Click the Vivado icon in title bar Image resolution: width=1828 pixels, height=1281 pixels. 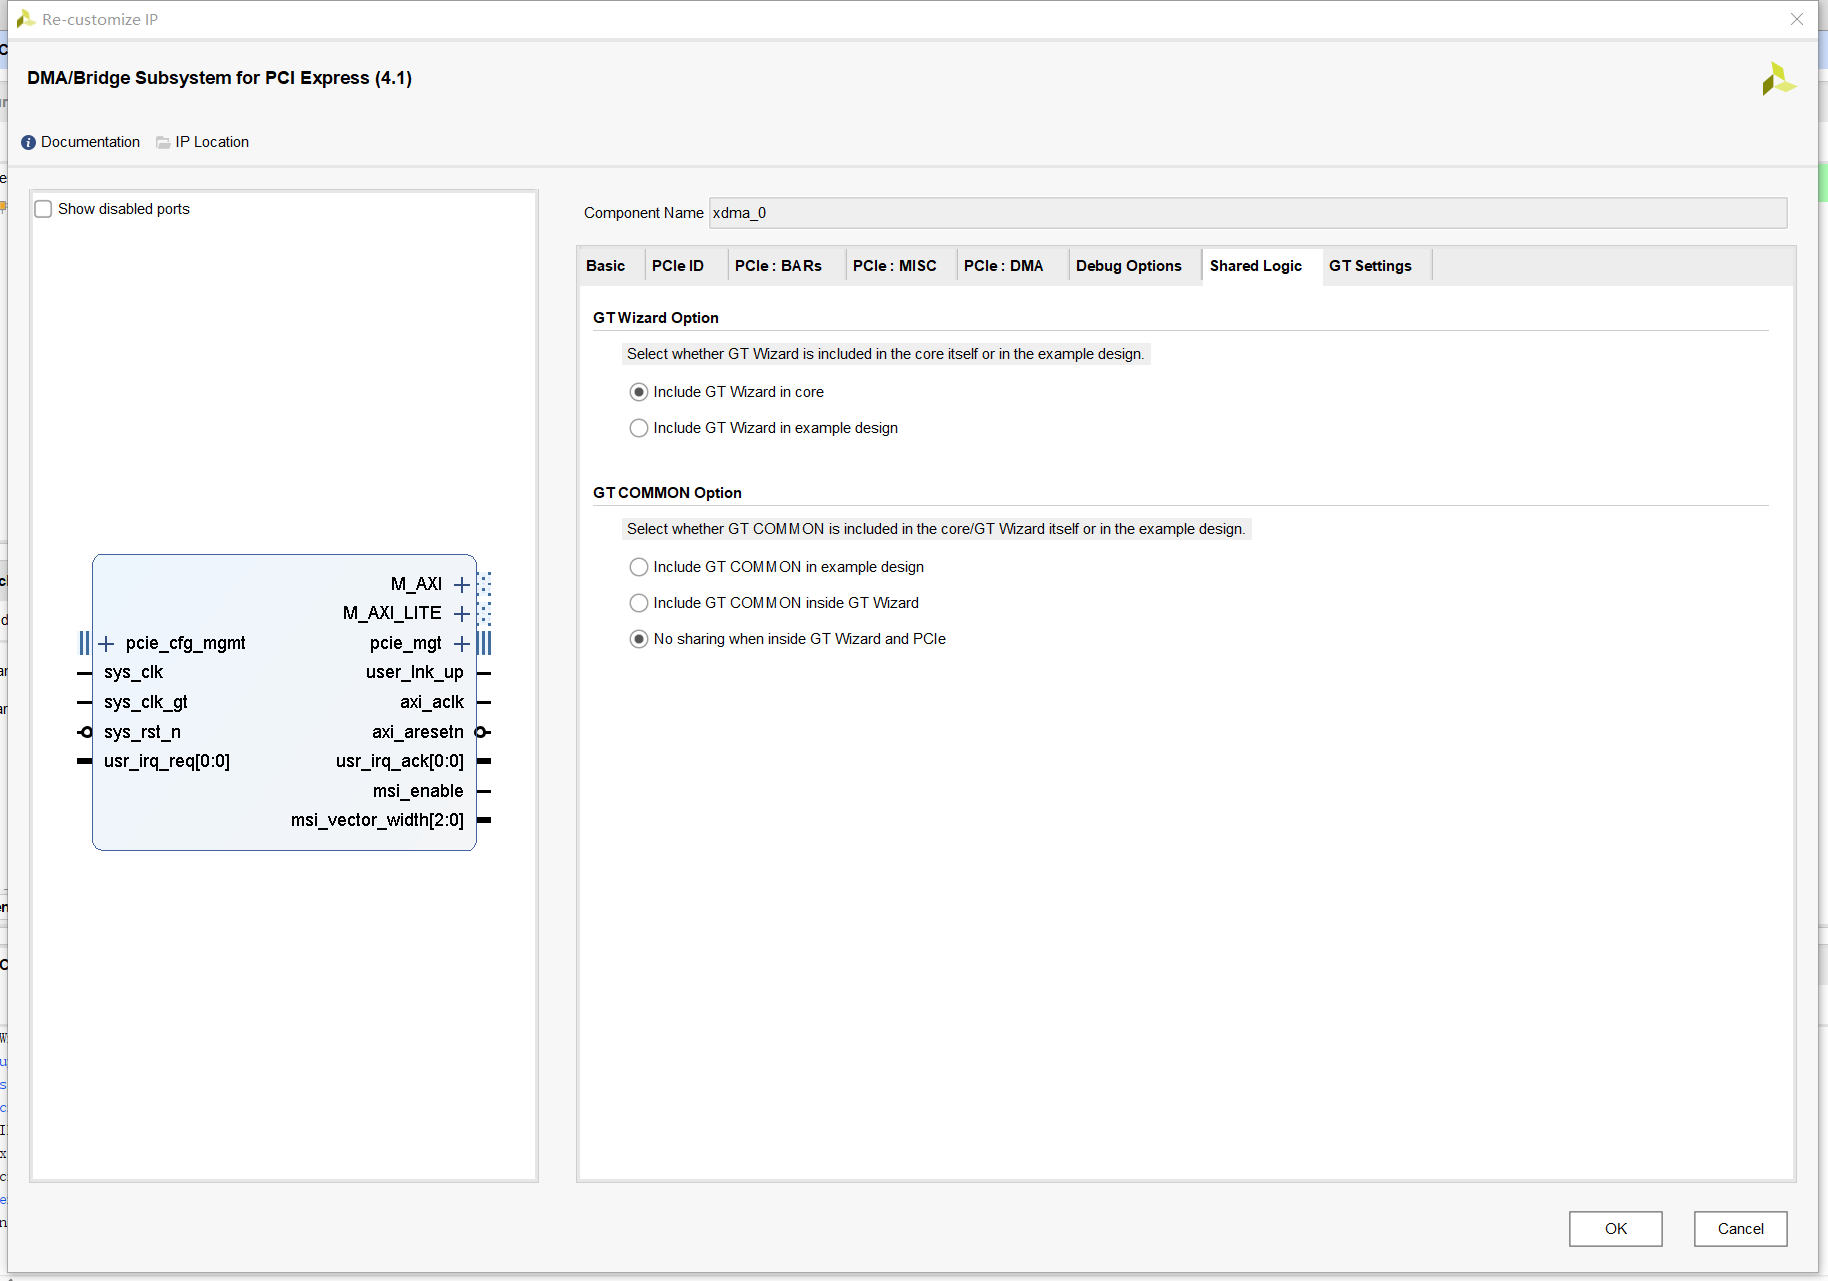(x=25, y=19)
